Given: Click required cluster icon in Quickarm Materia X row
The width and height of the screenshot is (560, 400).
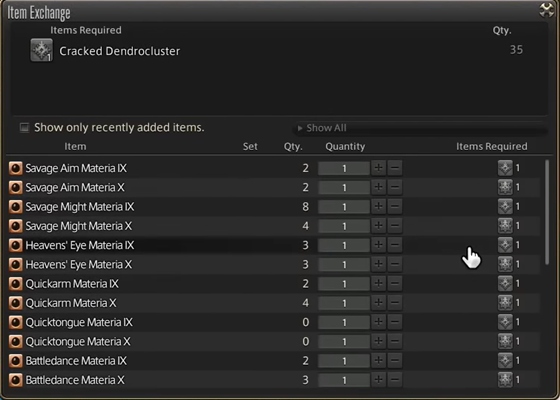Looking at the screenshot, I should tap(505, 303).
